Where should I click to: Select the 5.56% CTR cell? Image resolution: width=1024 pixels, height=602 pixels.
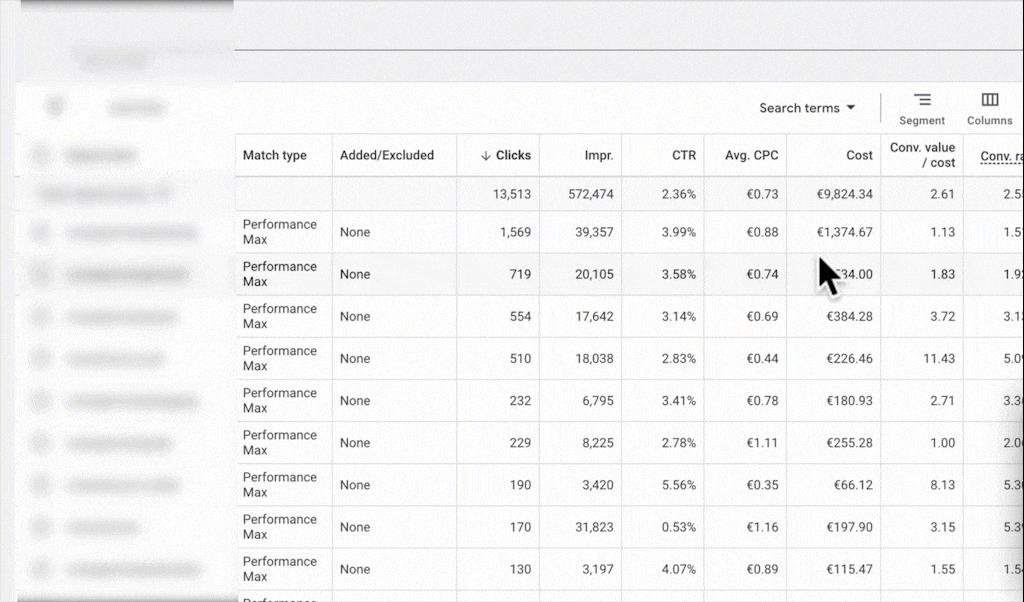click(678, 485)
